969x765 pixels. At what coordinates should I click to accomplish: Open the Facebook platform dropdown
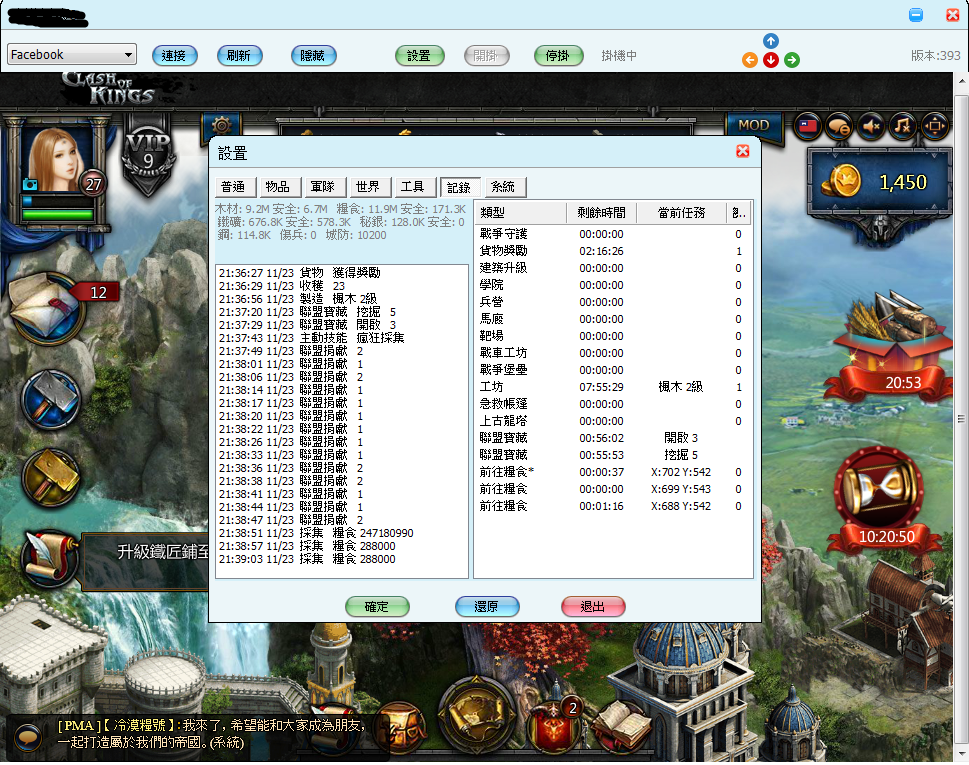tap(72, 54)
